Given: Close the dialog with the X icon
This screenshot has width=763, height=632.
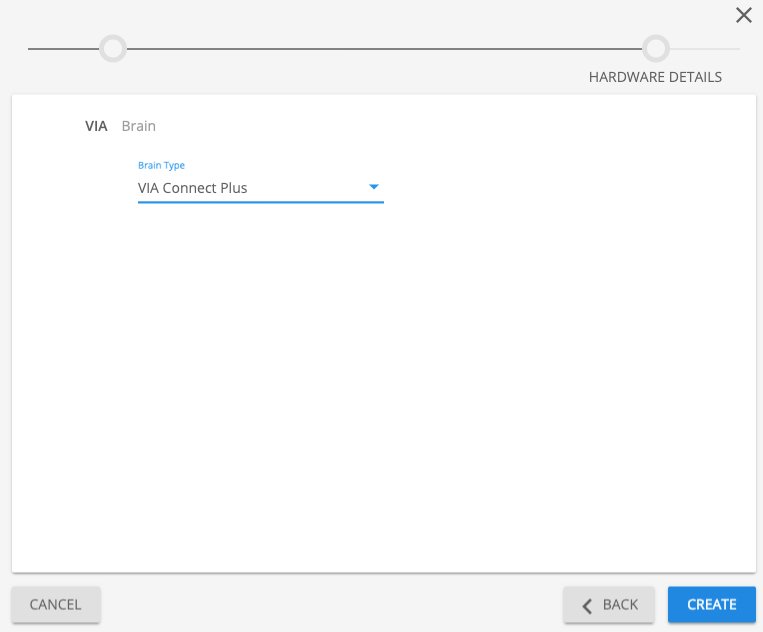Looking at the screenshot, I should (744, 15).
